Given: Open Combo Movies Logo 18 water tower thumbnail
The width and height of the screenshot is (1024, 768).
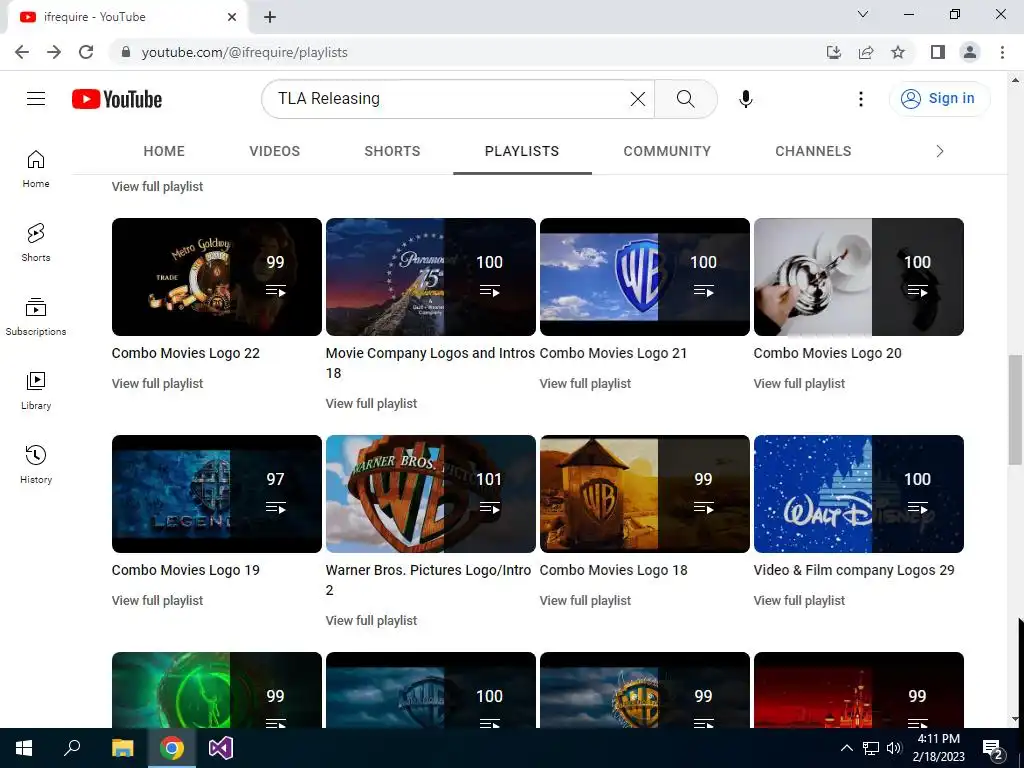Looking at the screenshot, I should click(645, 494).
